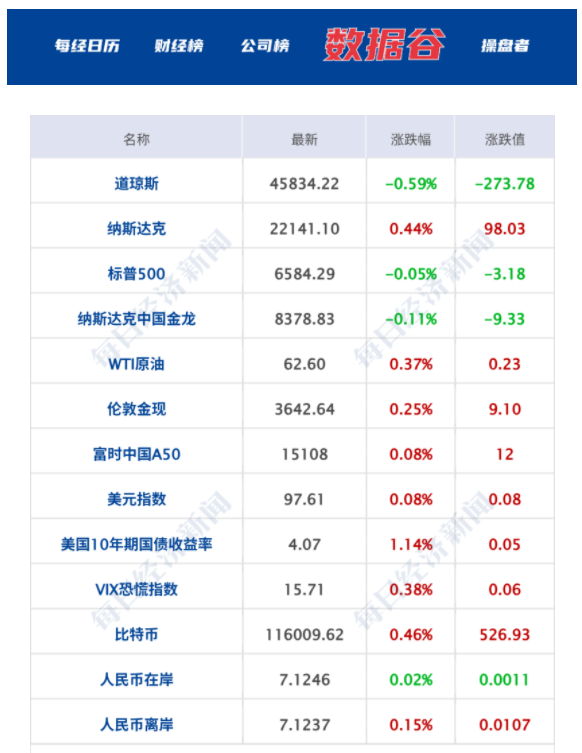Viewport: 582px width, 753px height.
Task: Click the WTI原油 name link
Action: [136, 364]
